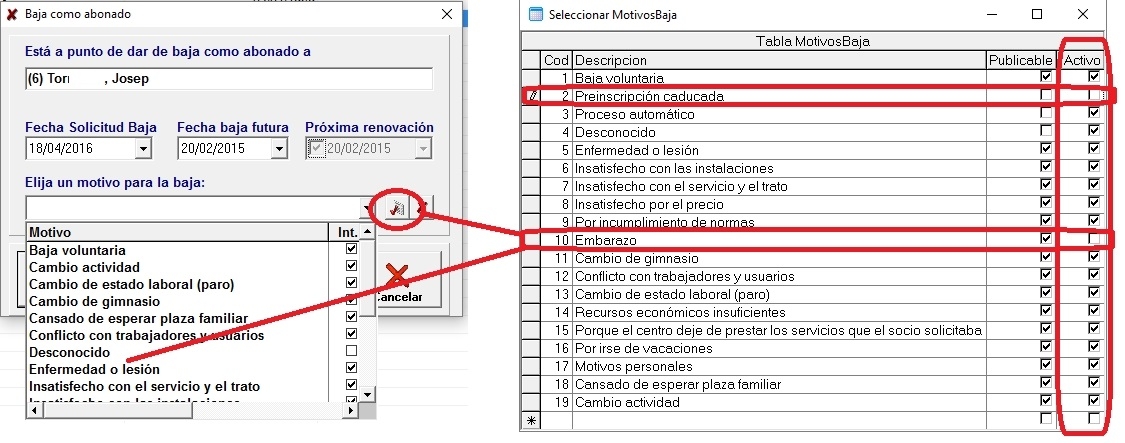Click the down arrow of Motivo list scrollbar
Screen dimensions: 1125x443
[367, 394]
